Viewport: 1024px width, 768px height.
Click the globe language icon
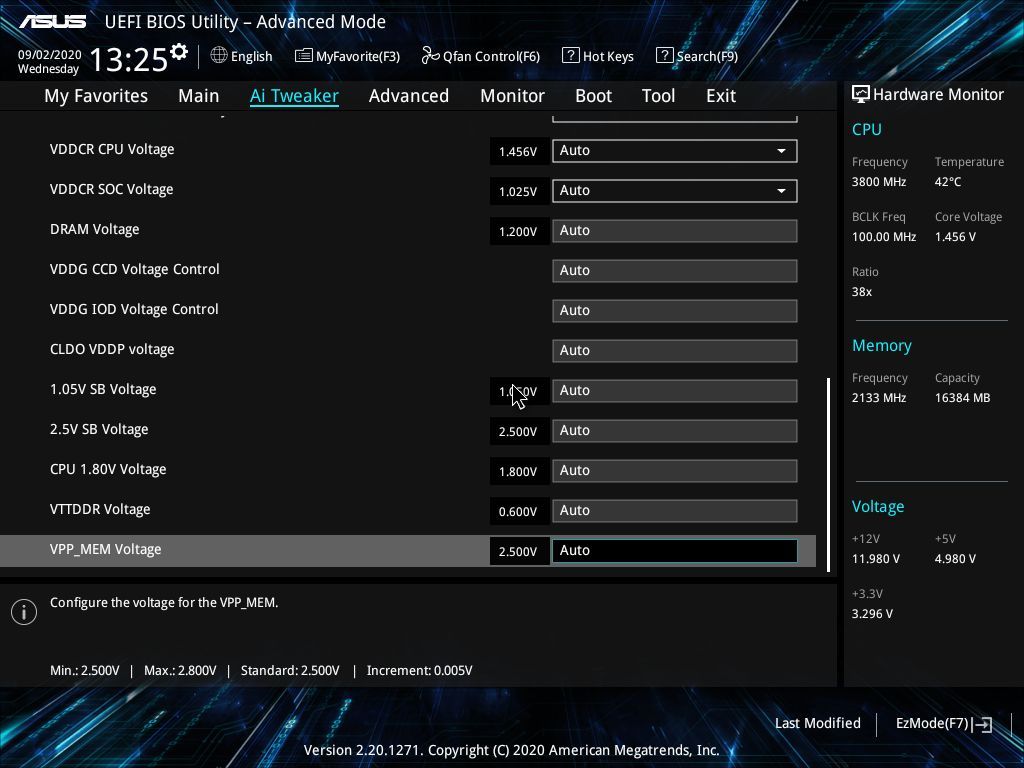point(219,56)
